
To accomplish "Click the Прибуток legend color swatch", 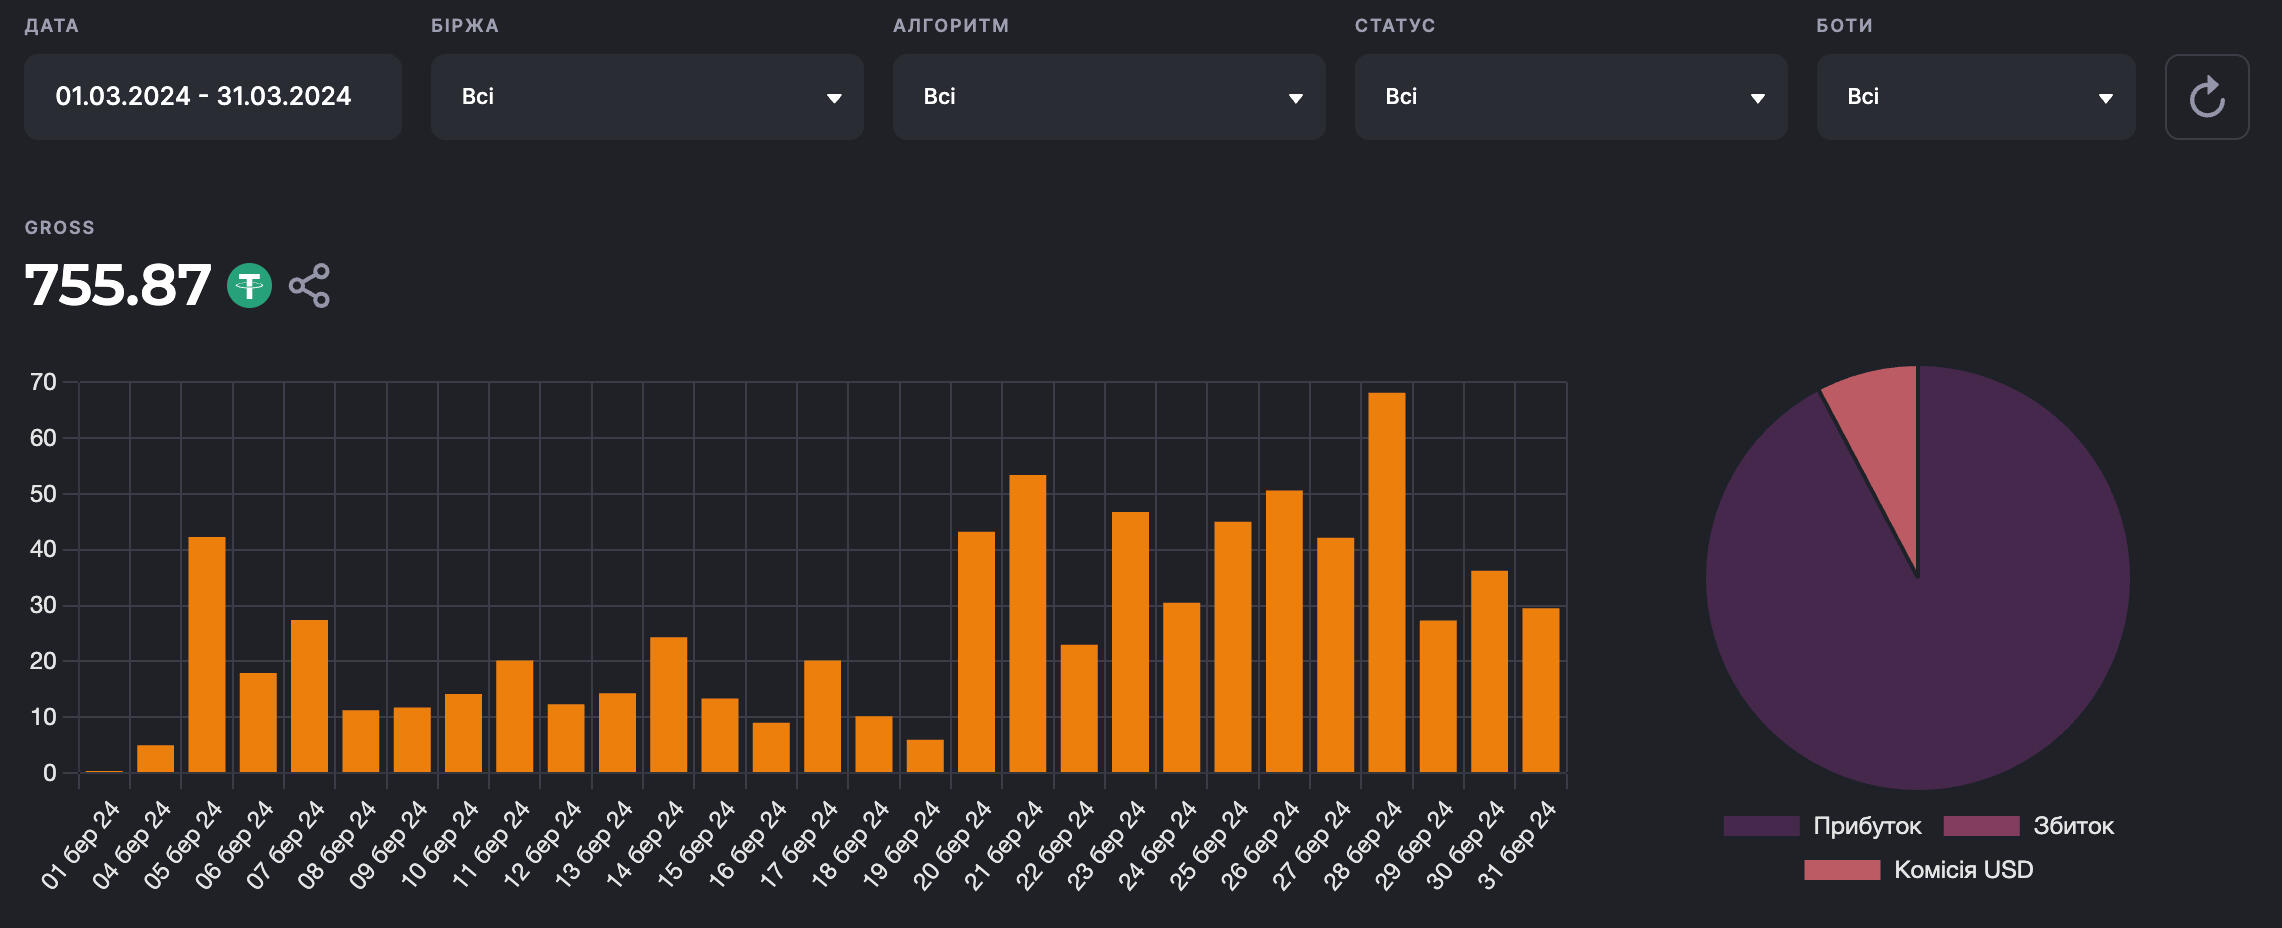I will click(1761, 826).
